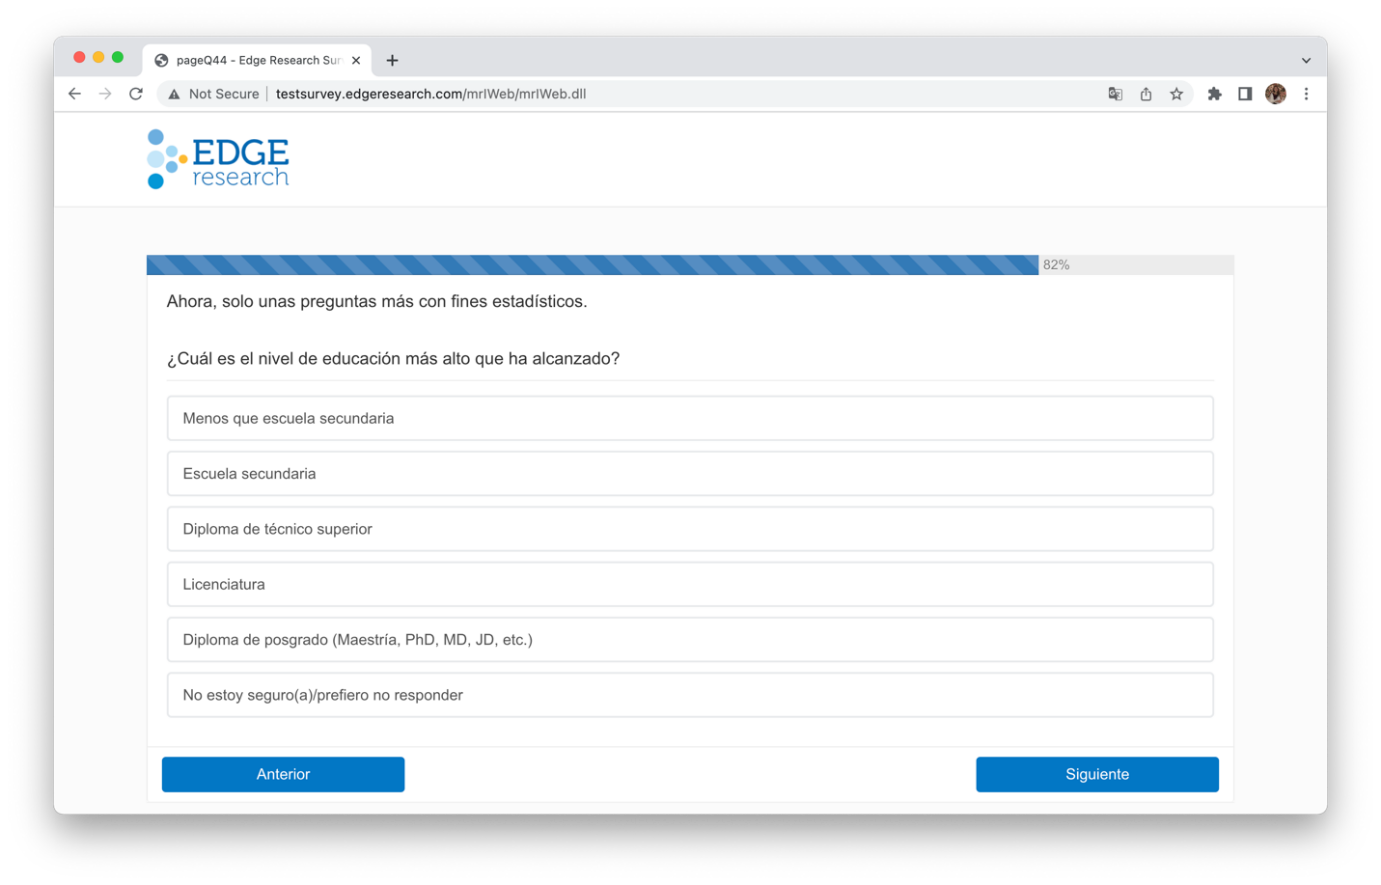Click the address bar URL
The width and height of the screenshot is (1381, 885).
(431, 94)
